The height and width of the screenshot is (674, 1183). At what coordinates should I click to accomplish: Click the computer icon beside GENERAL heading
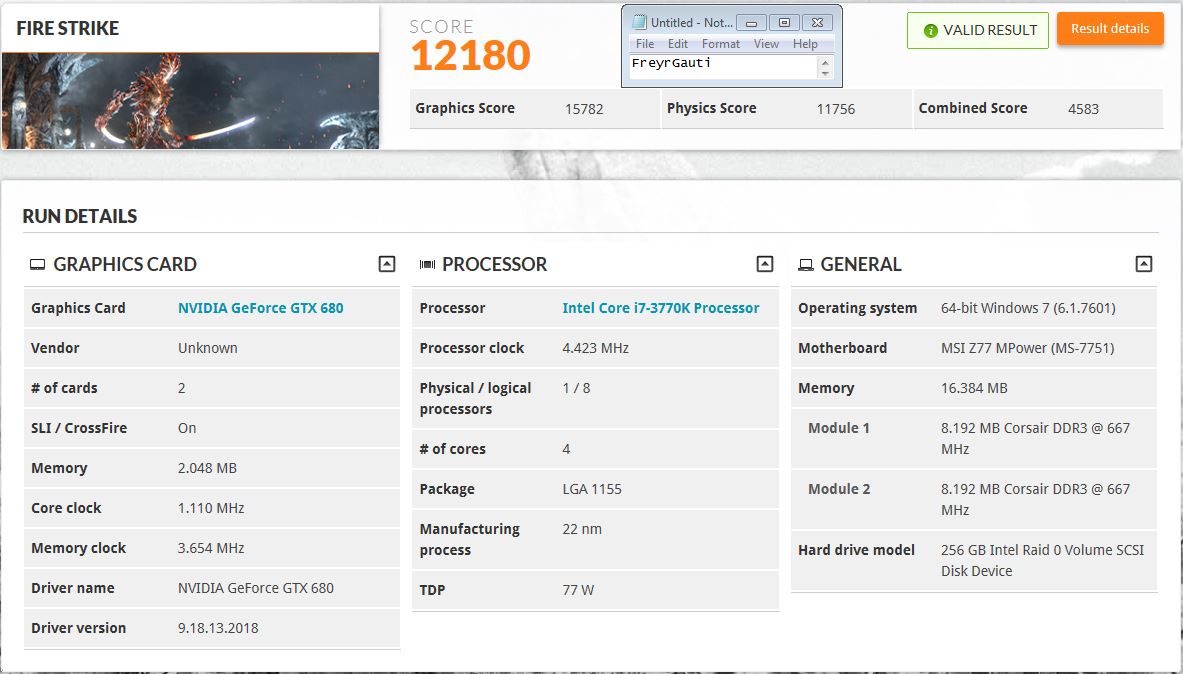point(805,265)
